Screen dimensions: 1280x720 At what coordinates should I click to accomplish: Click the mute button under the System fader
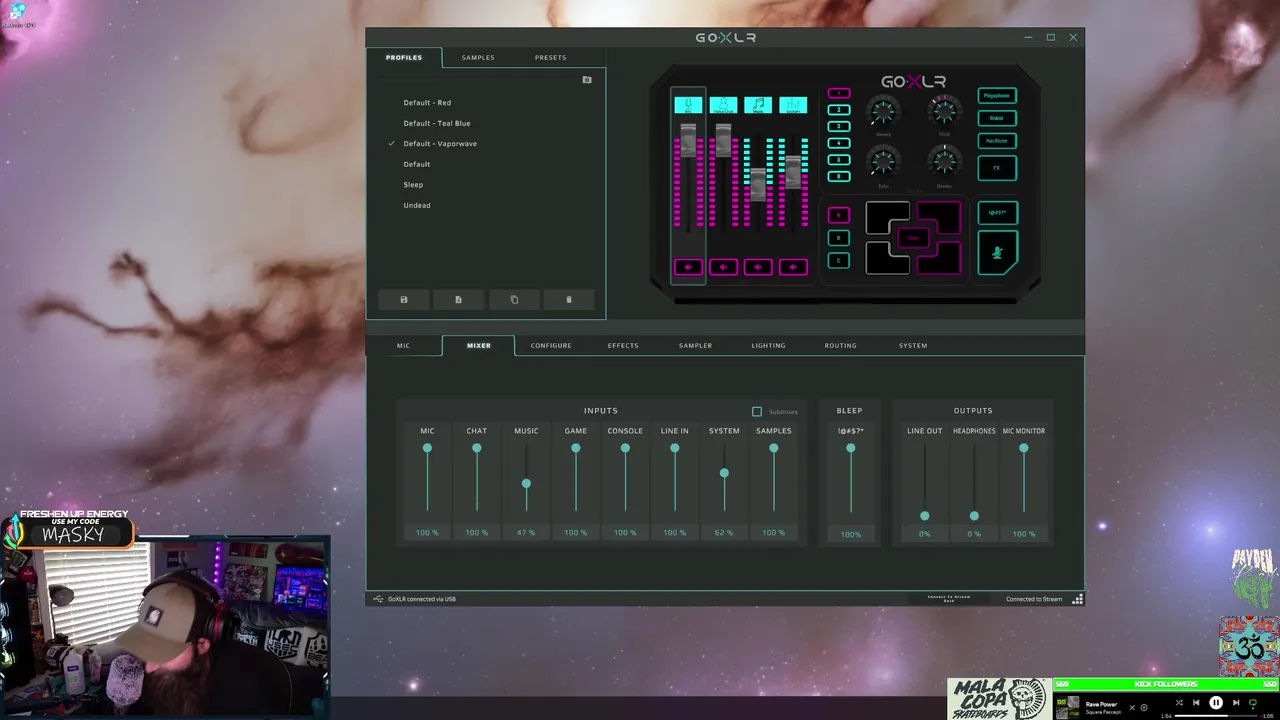[793, 267]
